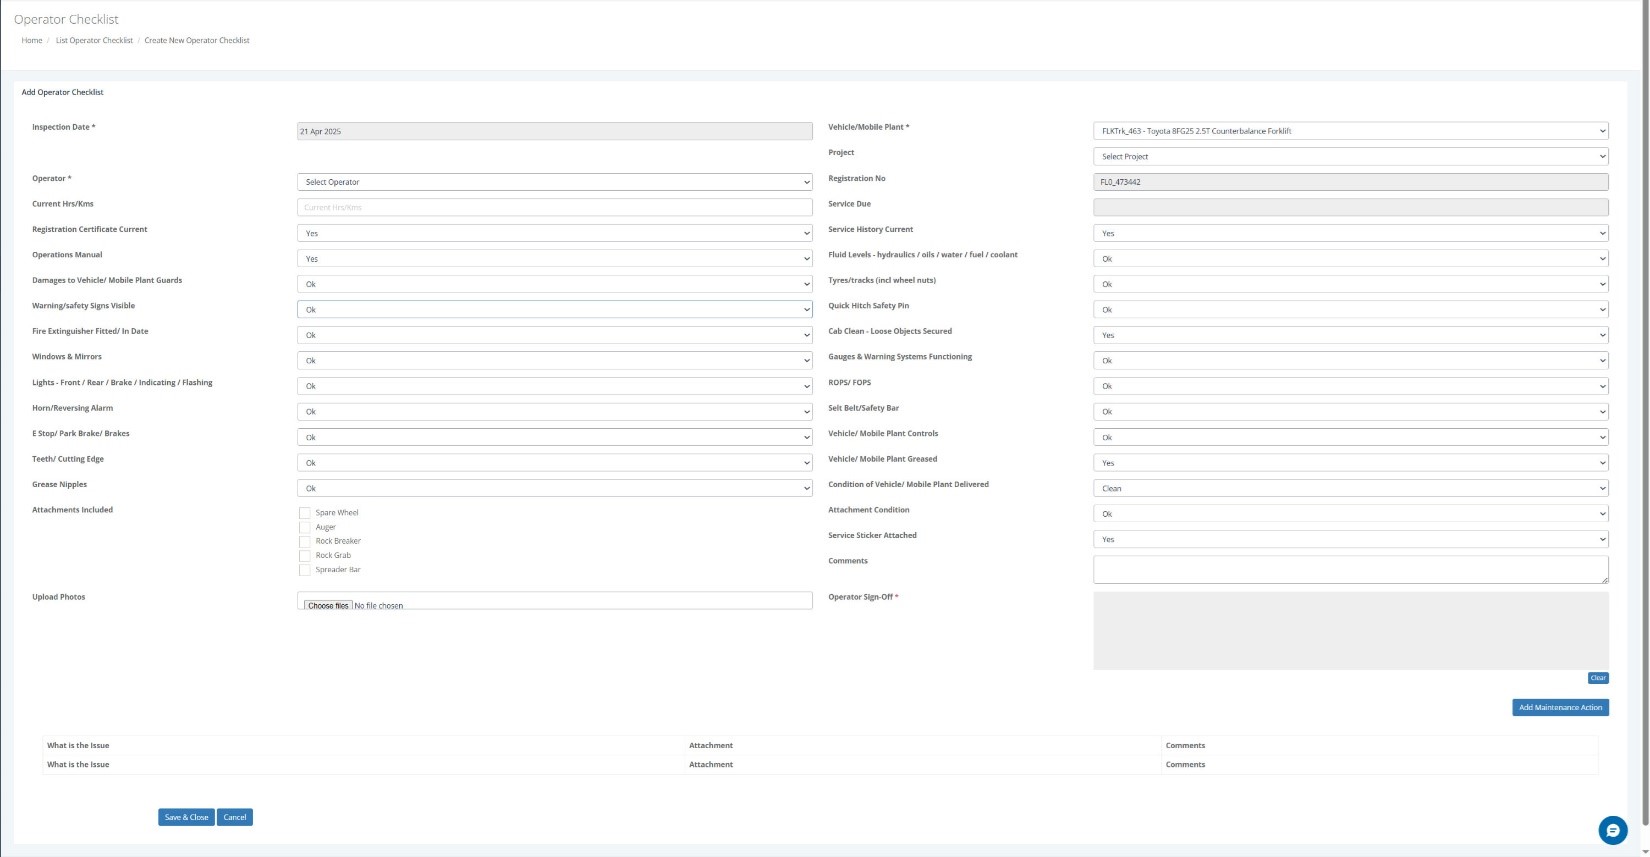Click the Operator Sign-Off signature pad
The height and width of the screenshot is (857, 1650).
click(x=1351, y=631)
